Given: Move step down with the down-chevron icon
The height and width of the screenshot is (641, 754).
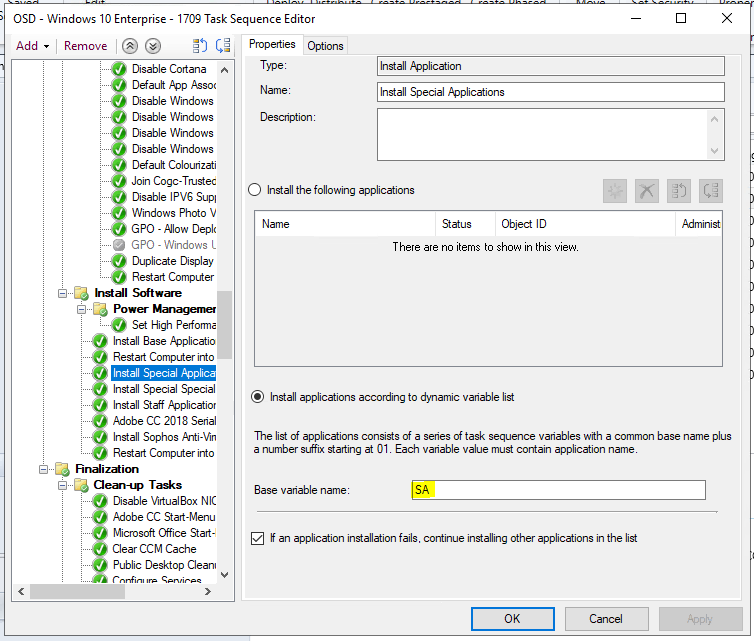Looking at the screenshot, I should click(153, 46).
